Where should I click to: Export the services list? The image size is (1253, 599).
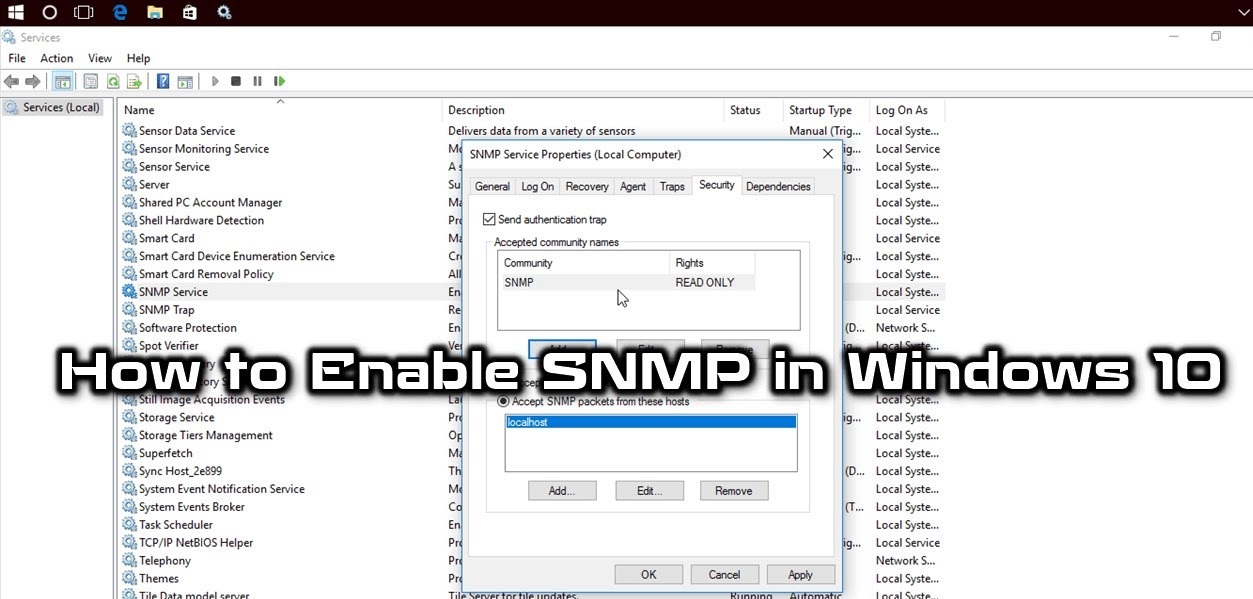tap(134, 81)
